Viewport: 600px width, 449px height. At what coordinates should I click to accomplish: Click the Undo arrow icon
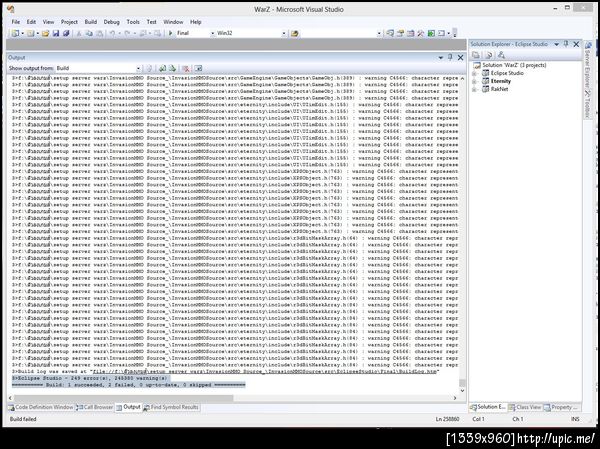[112, 33]
